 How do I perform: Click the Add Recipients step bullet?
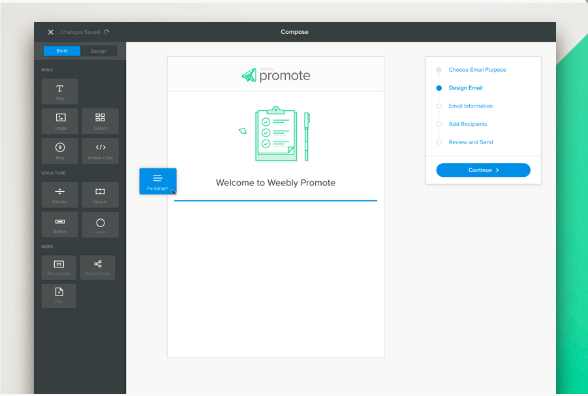pos(439,124)
